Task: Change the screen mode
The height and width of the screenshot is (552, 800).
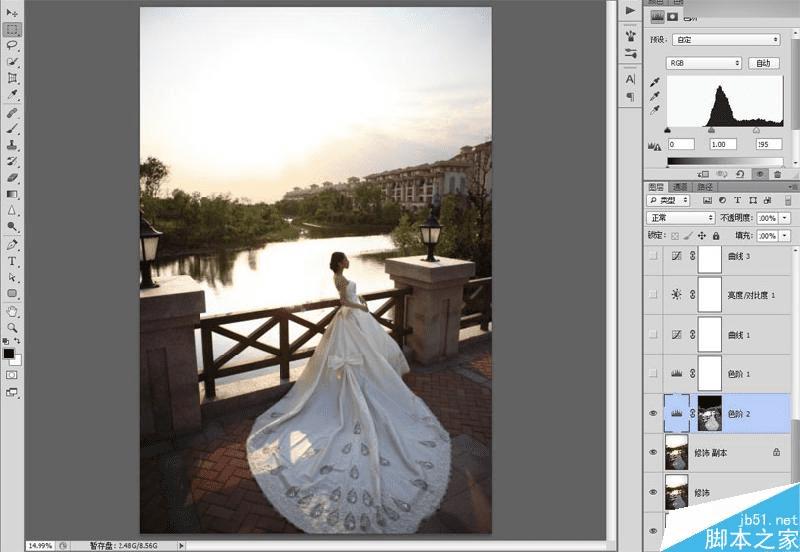Action: [11, 392]
